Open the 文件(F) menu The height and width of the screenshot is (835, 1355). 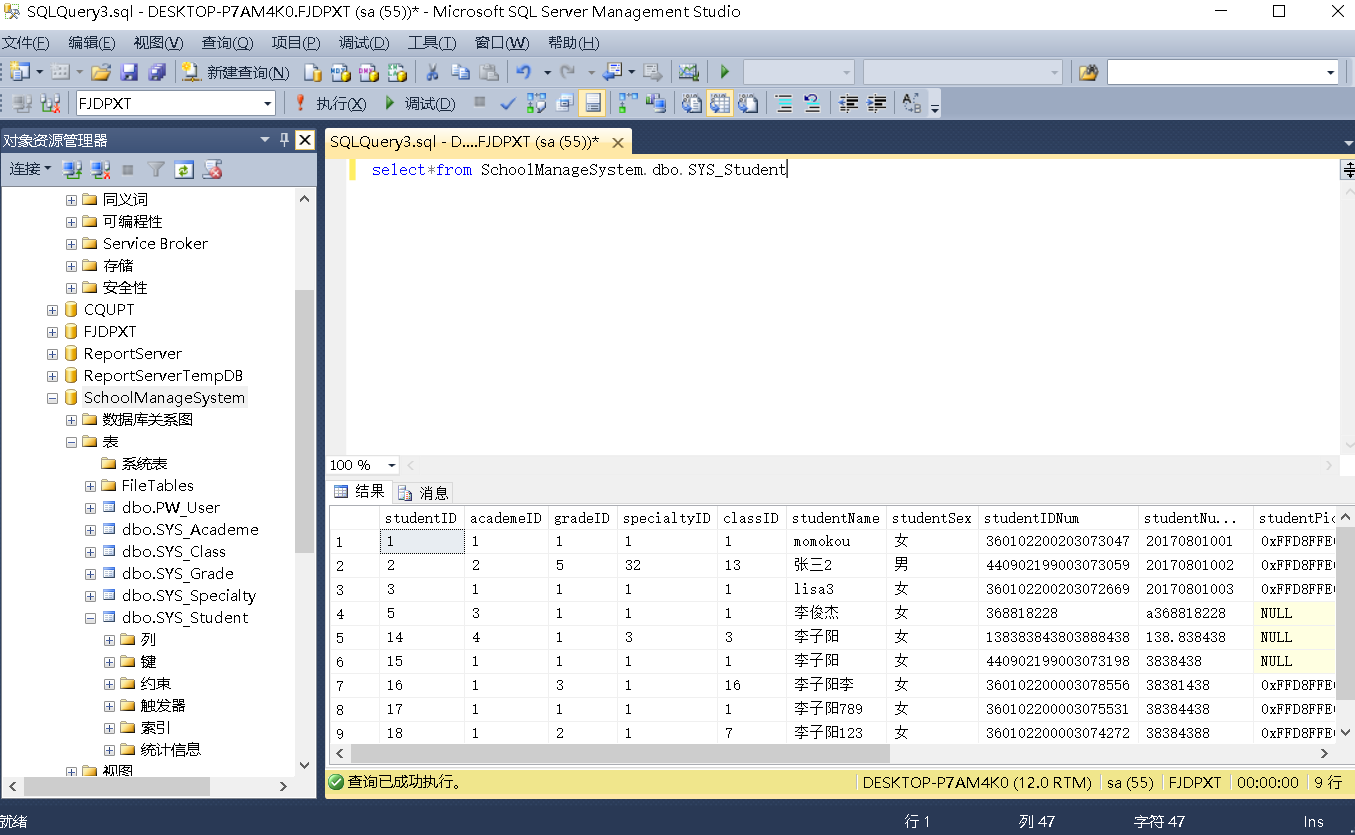26,43
